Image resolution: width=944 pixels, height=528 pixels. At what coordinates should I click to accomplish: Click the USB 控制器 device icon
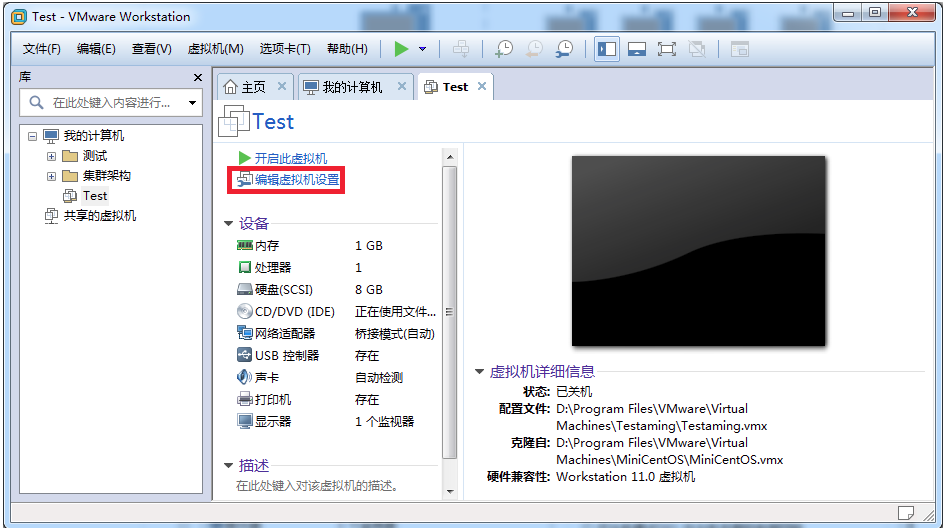coord(244,355)
